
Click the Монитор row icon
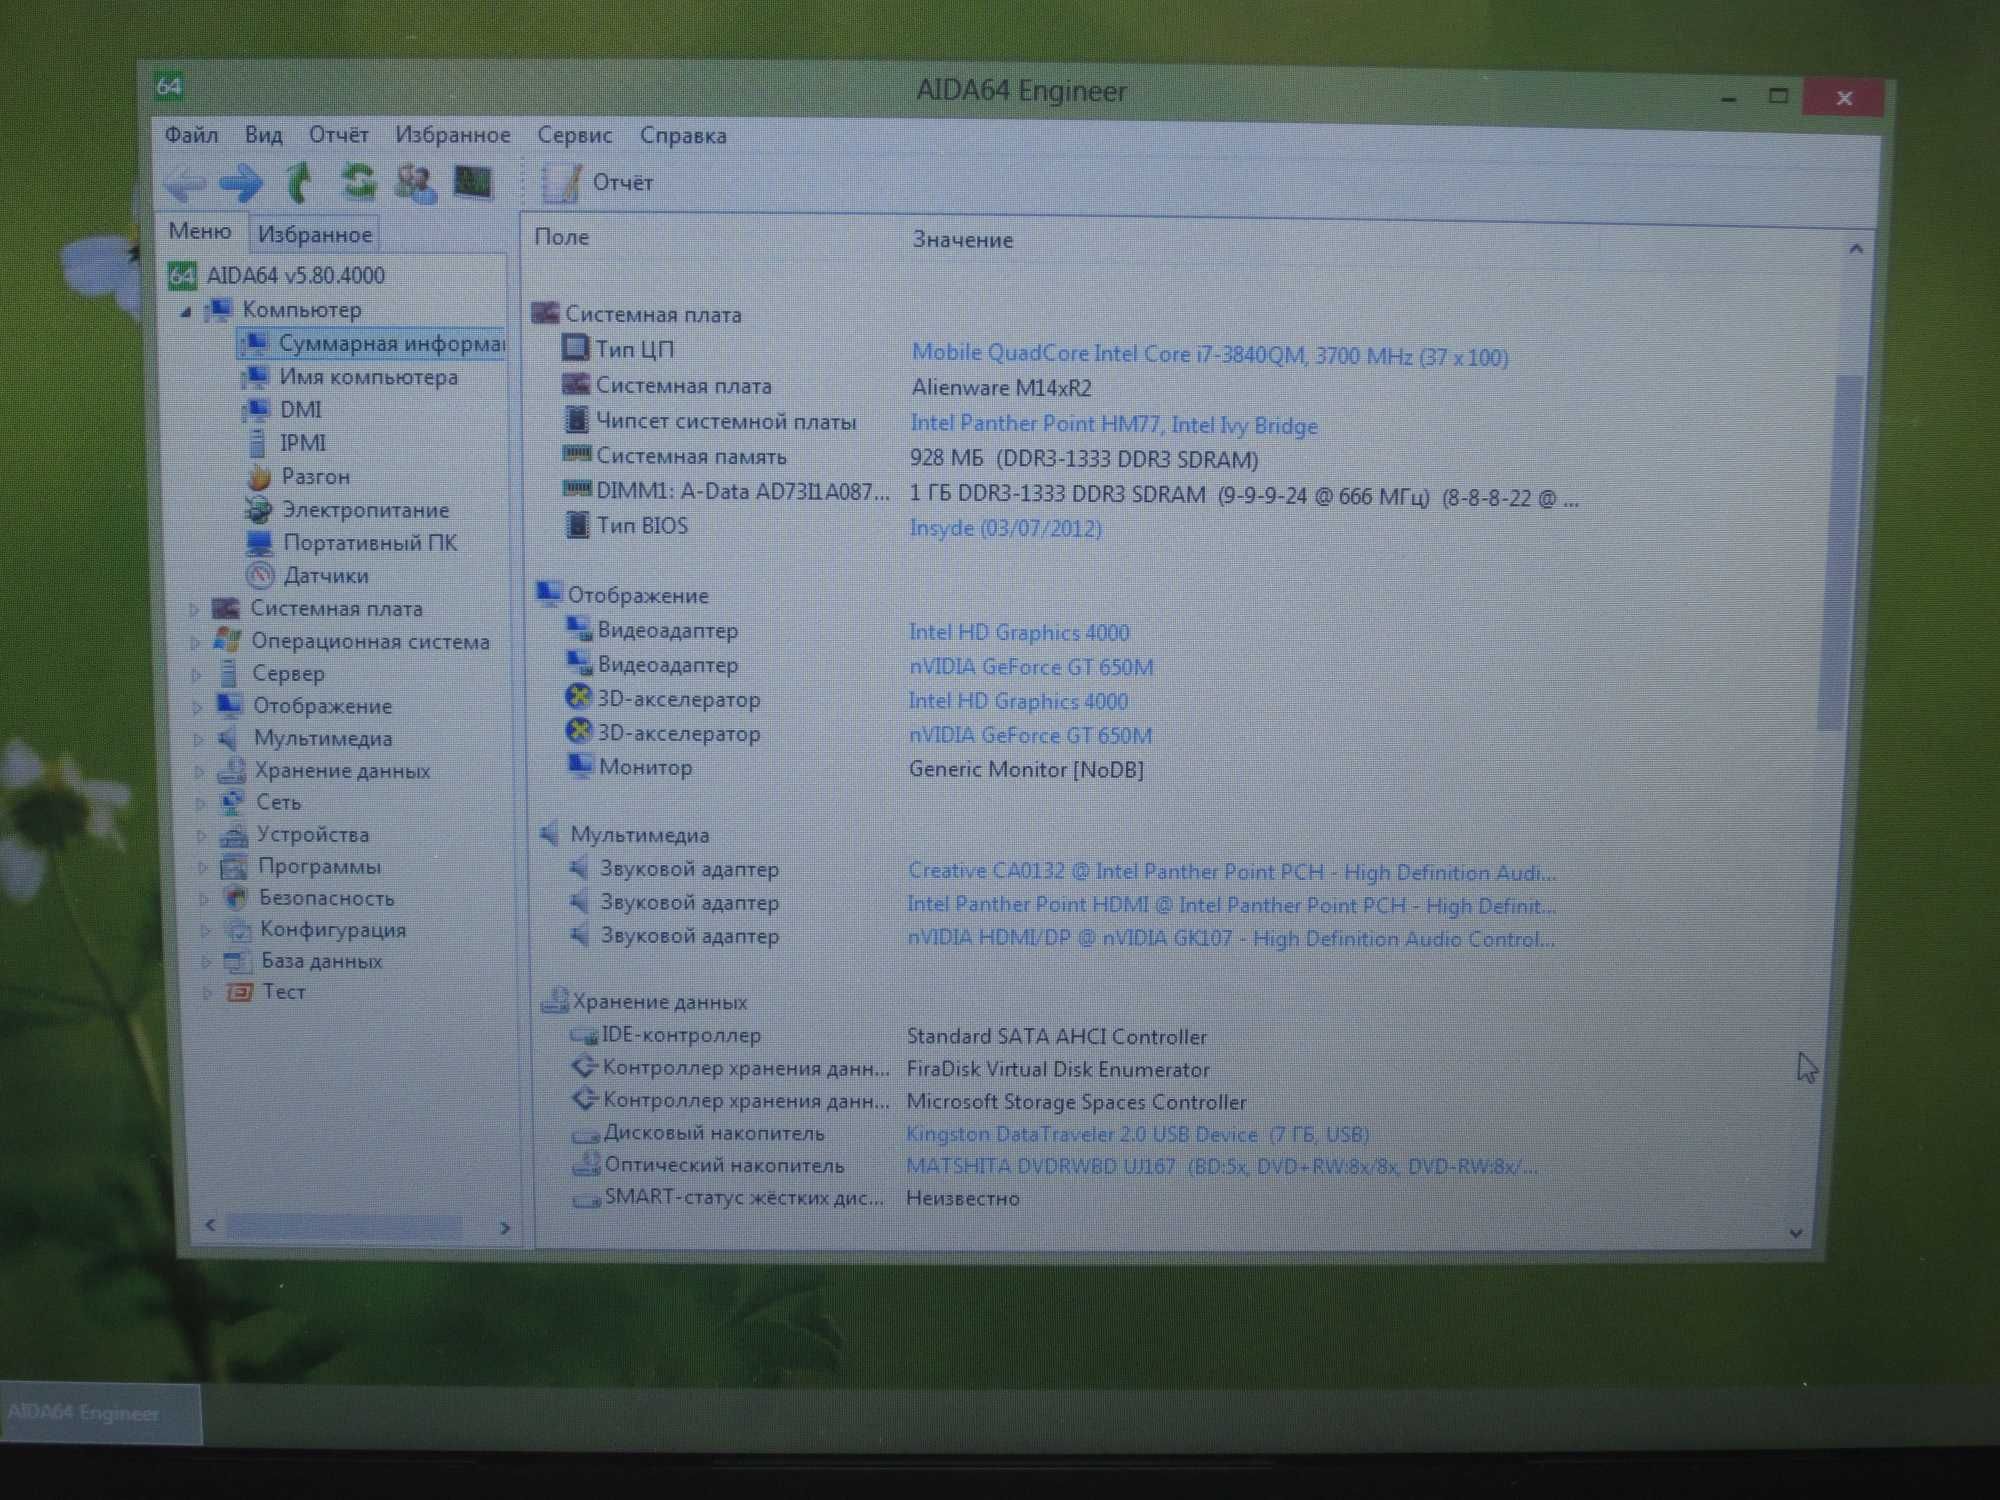pyautogui.click(x=580, y=766)
